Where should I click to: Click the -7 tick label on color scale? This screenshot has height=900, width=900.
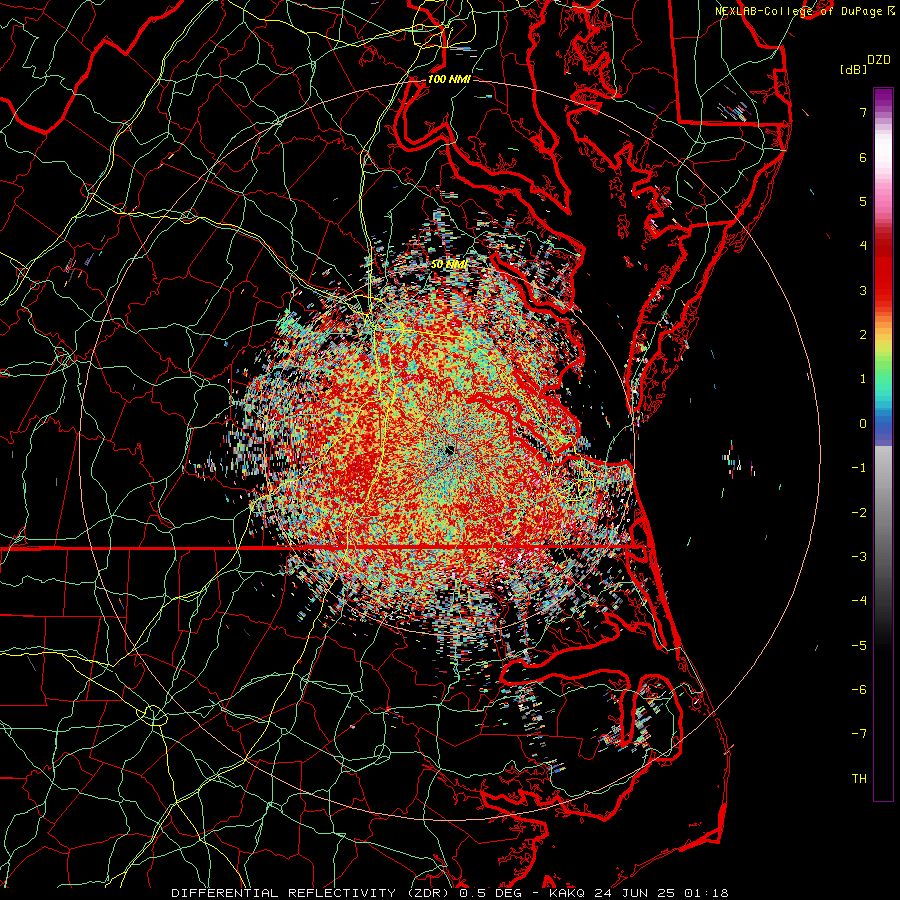[x=859, y=734]
